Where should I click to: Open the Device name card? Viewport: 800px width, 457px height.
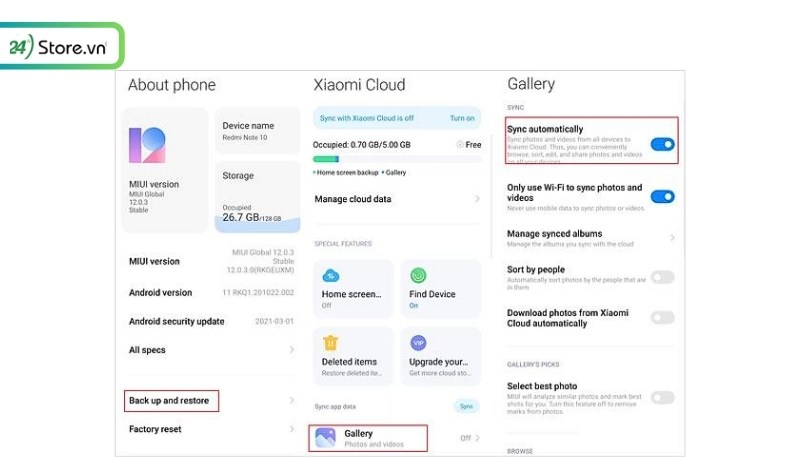tap(258, 131)
